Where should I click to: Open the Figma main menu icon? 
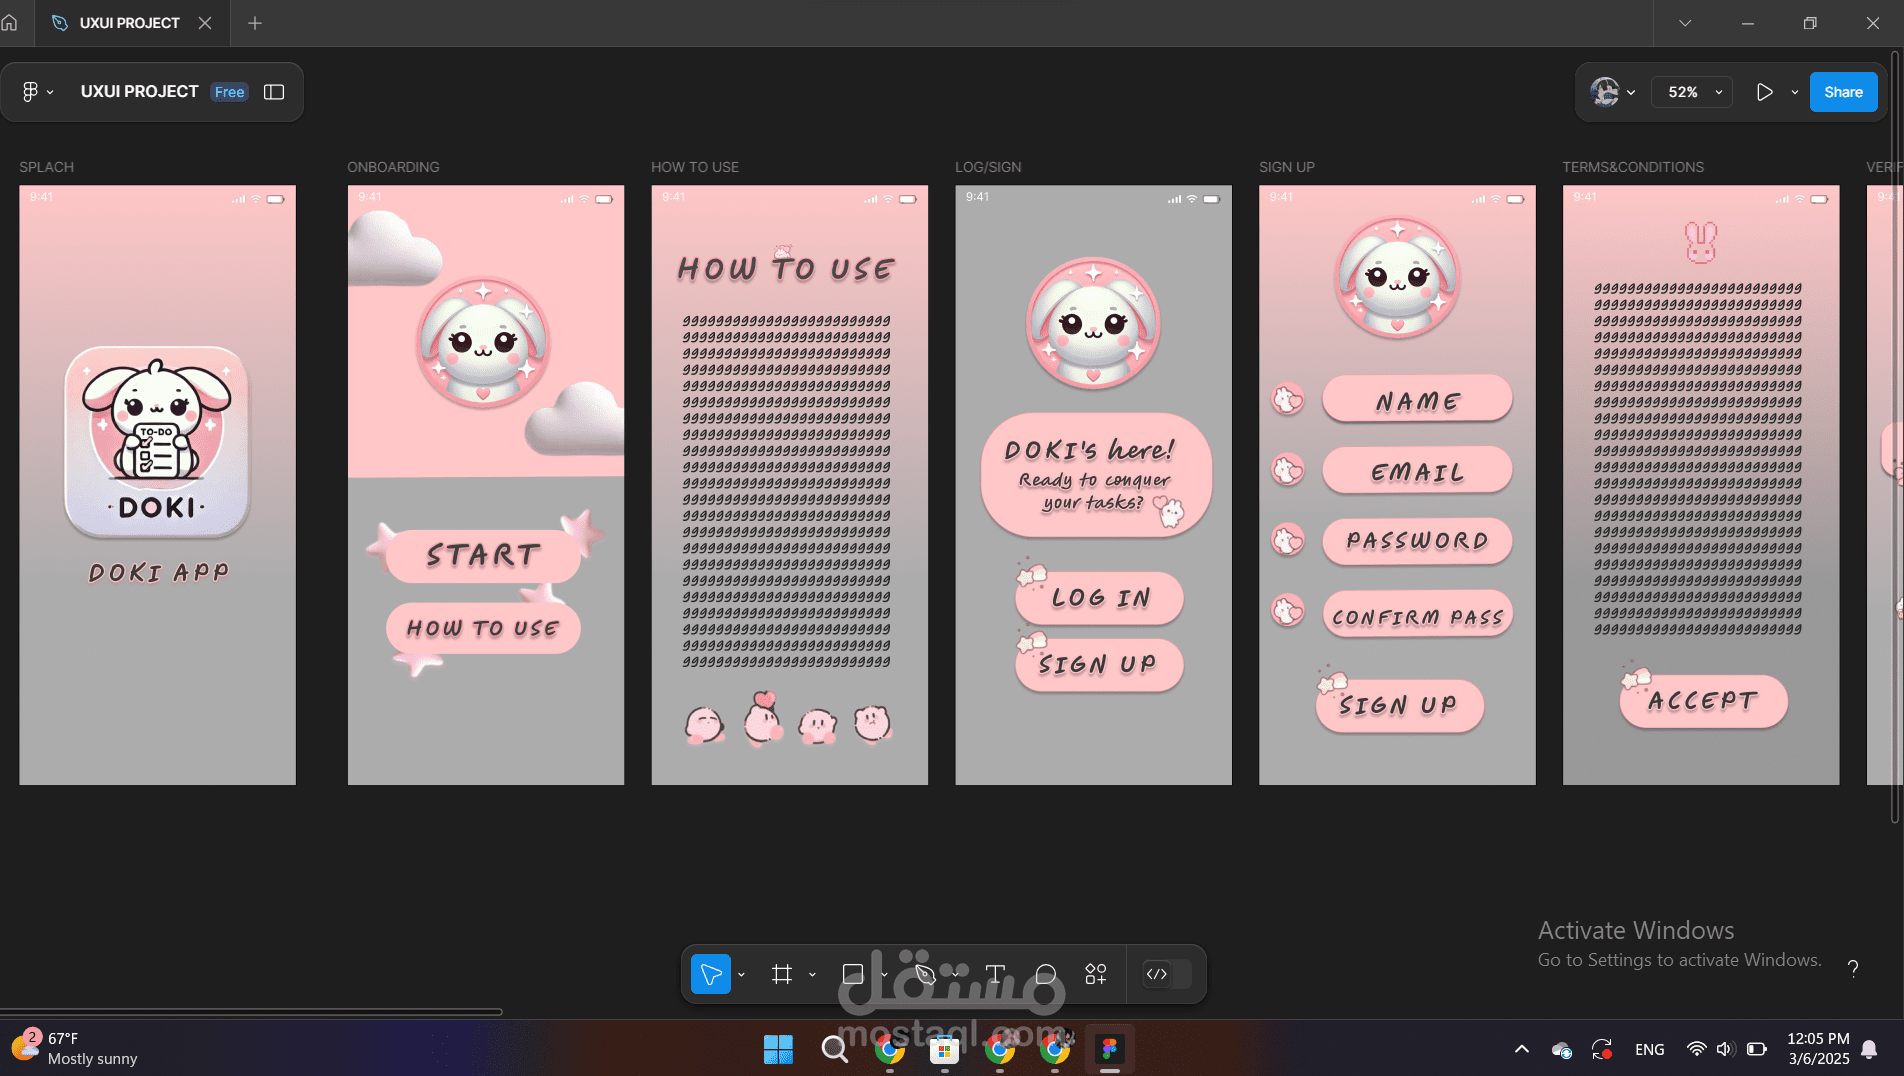click(x=30, y=92)
